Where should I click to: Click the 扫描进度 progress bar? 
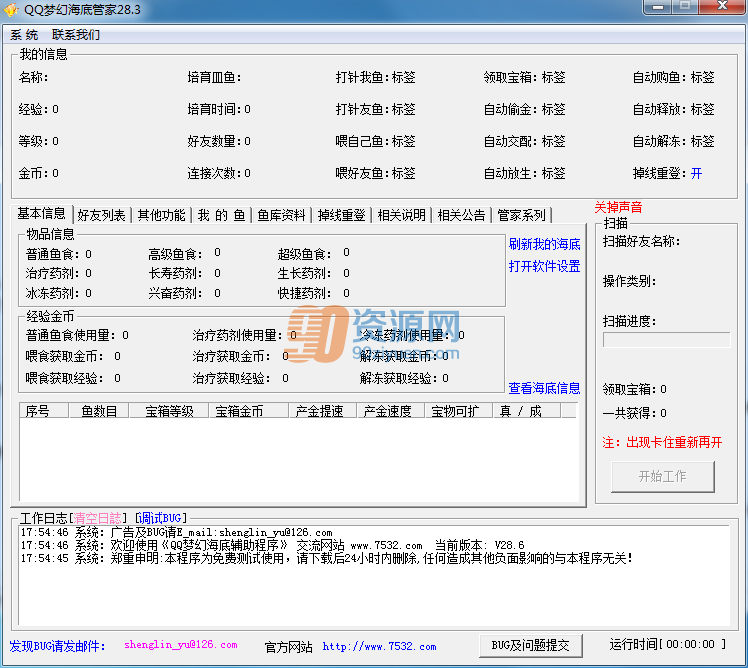666,340
